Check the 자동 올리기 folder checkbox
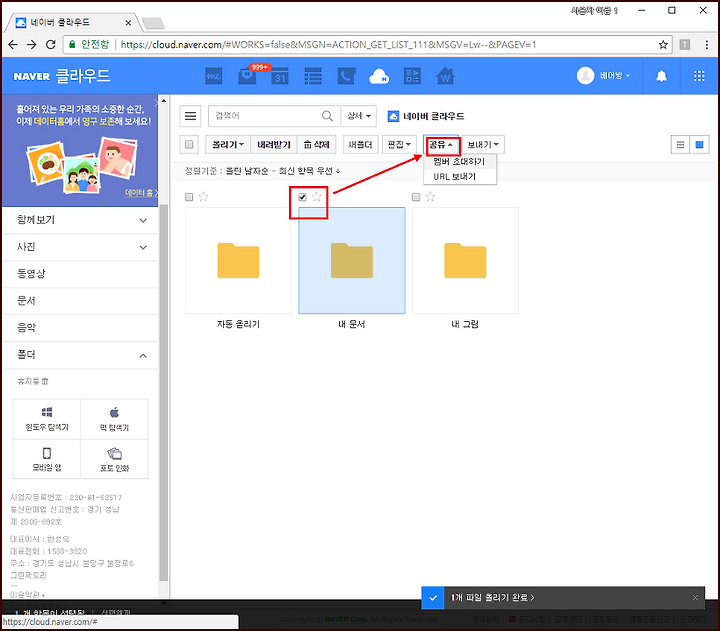 [189, 197]
